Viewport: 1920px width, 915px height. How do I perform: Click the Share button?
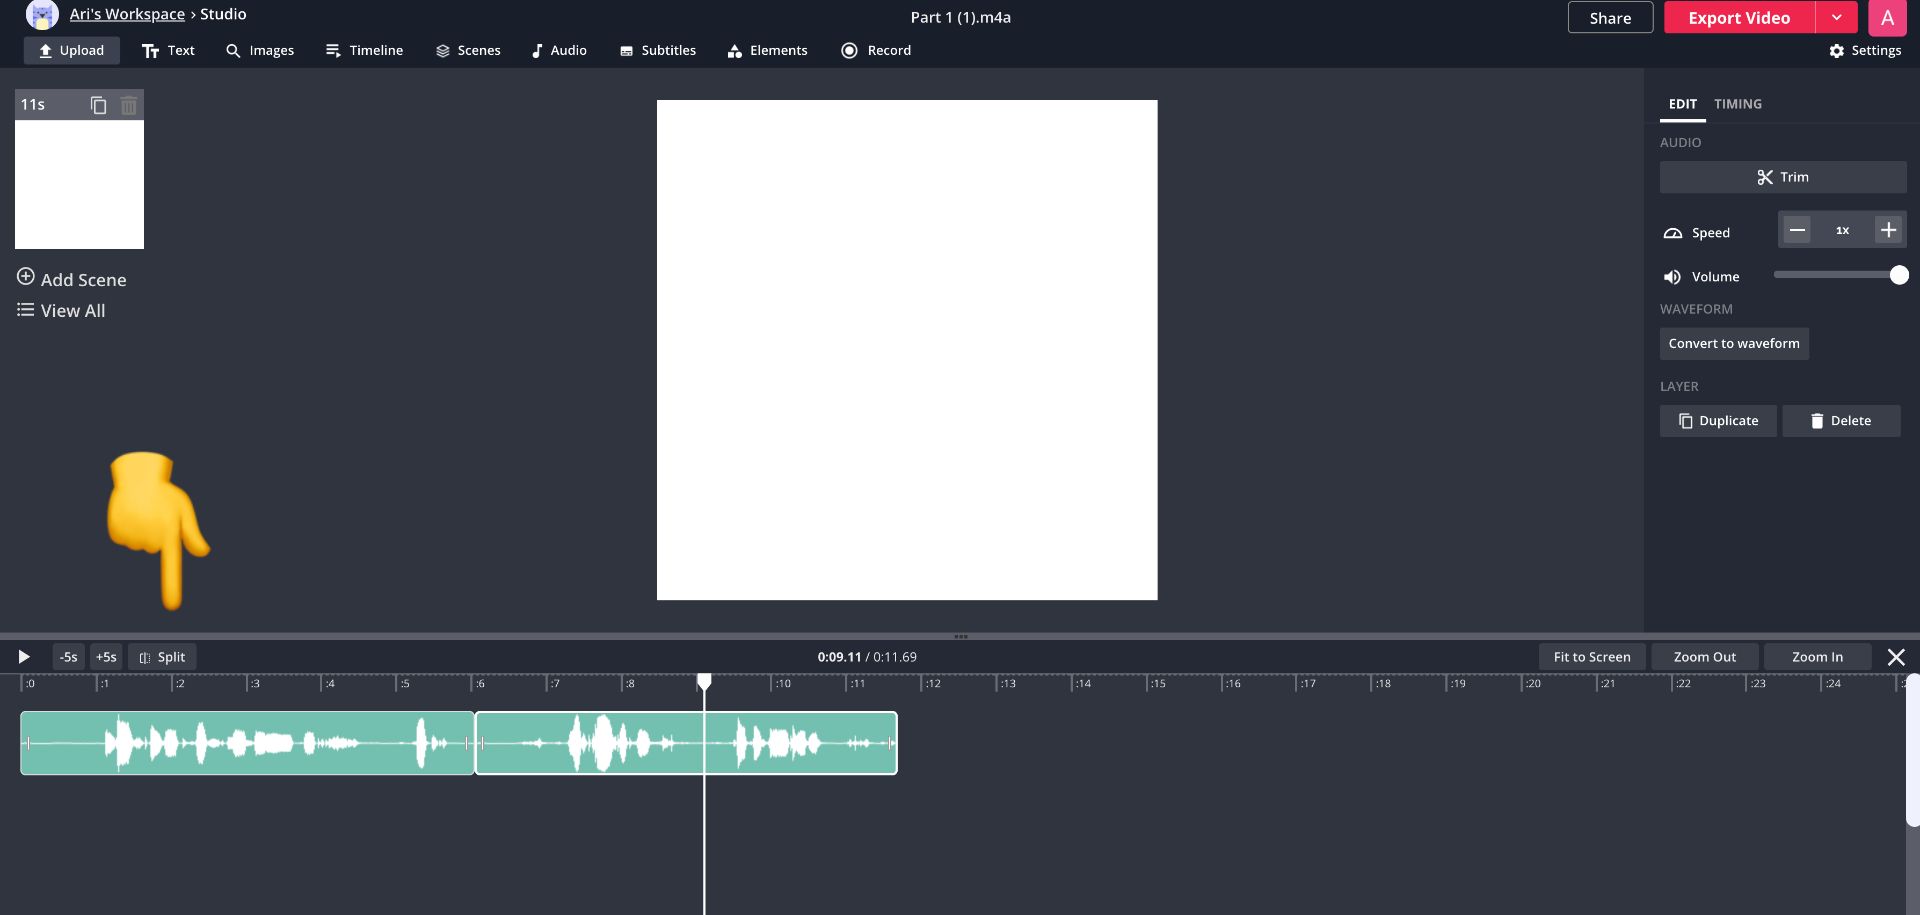[x=1609, y=18]
